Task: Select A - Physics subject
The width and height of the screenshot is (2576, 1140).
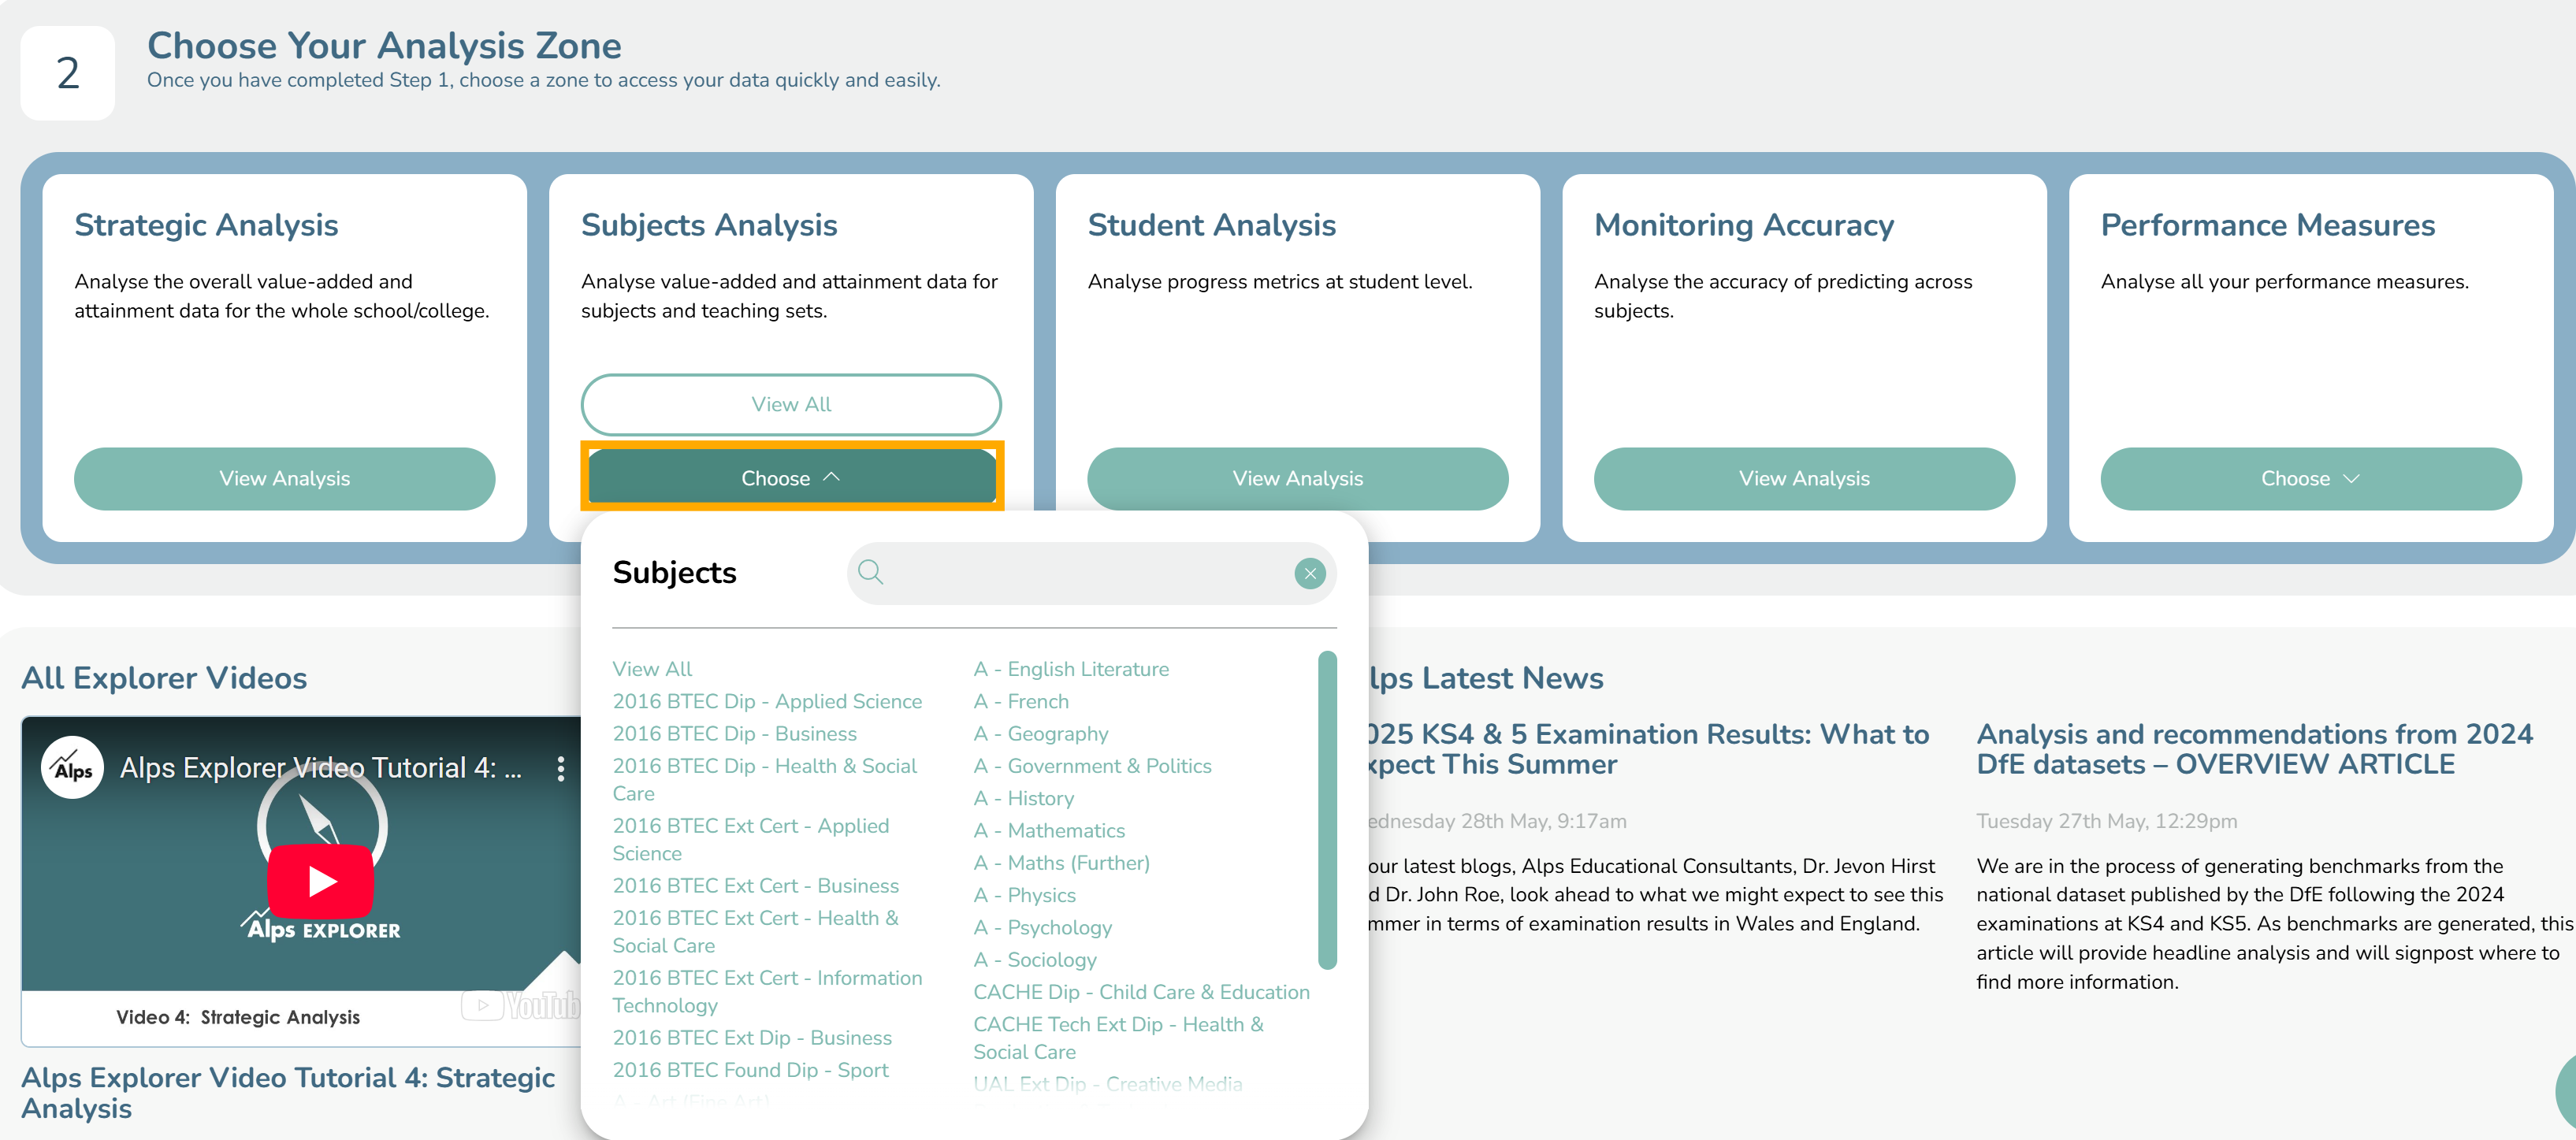Action: (1024, 895)
